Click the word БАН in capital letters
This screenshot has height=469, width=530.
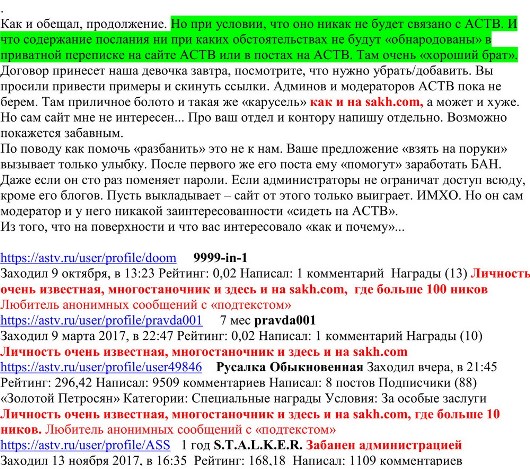485,165
